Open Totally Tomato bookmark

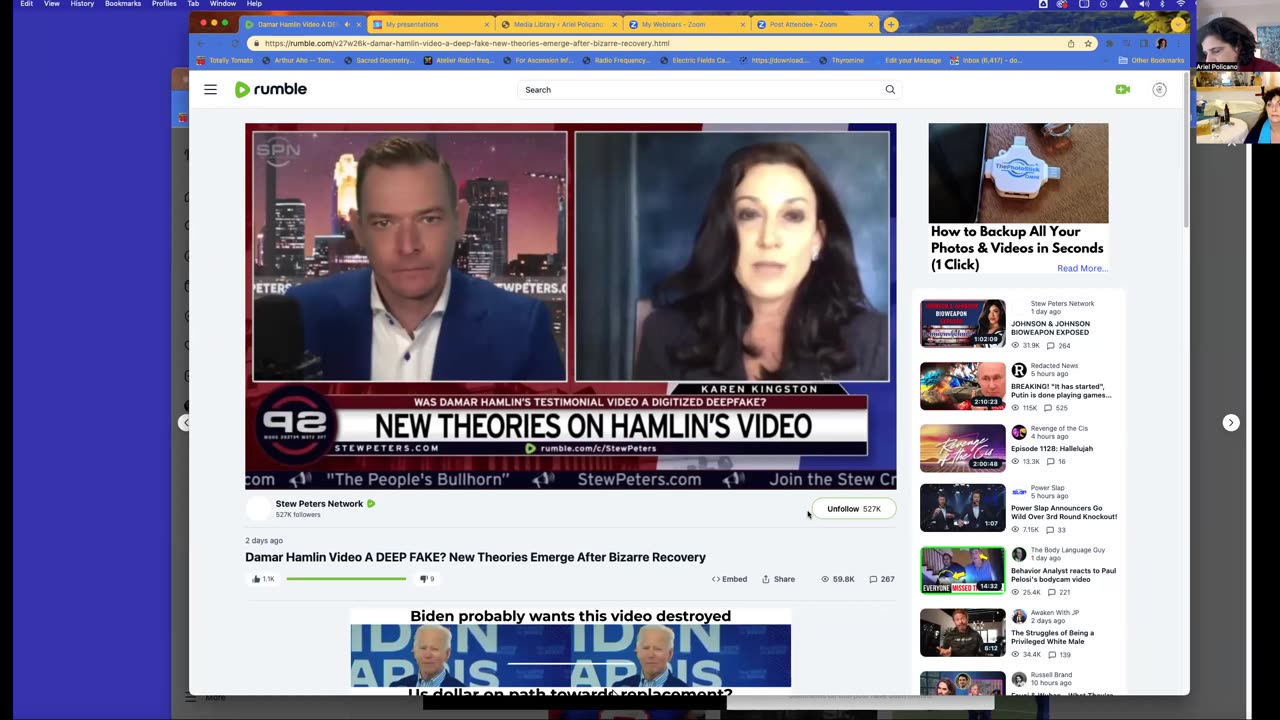point(225,60)
